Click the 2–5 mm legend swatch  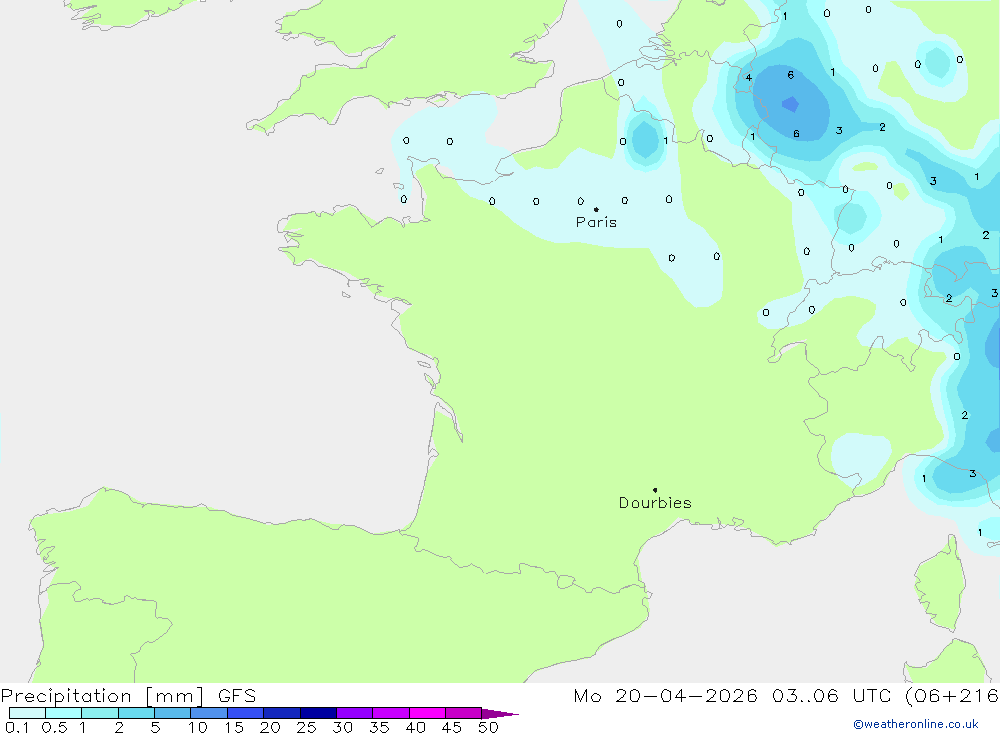136,713
